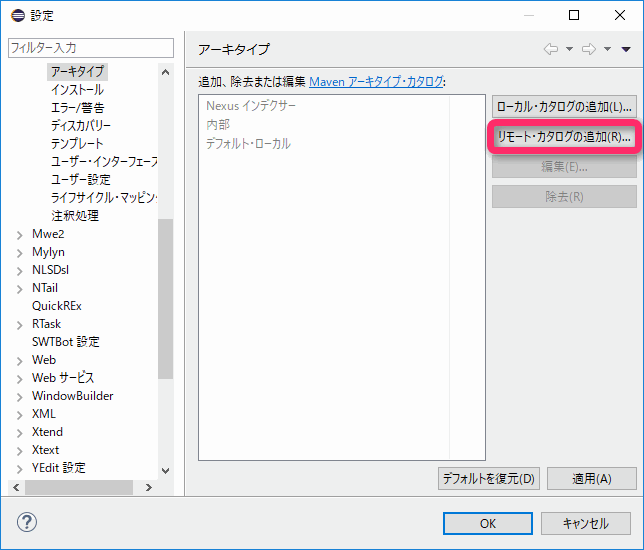644x550 pixels.
Task: Open the Maven アーキタイプ・カタログ link
Action: click(x=376, y=81)
